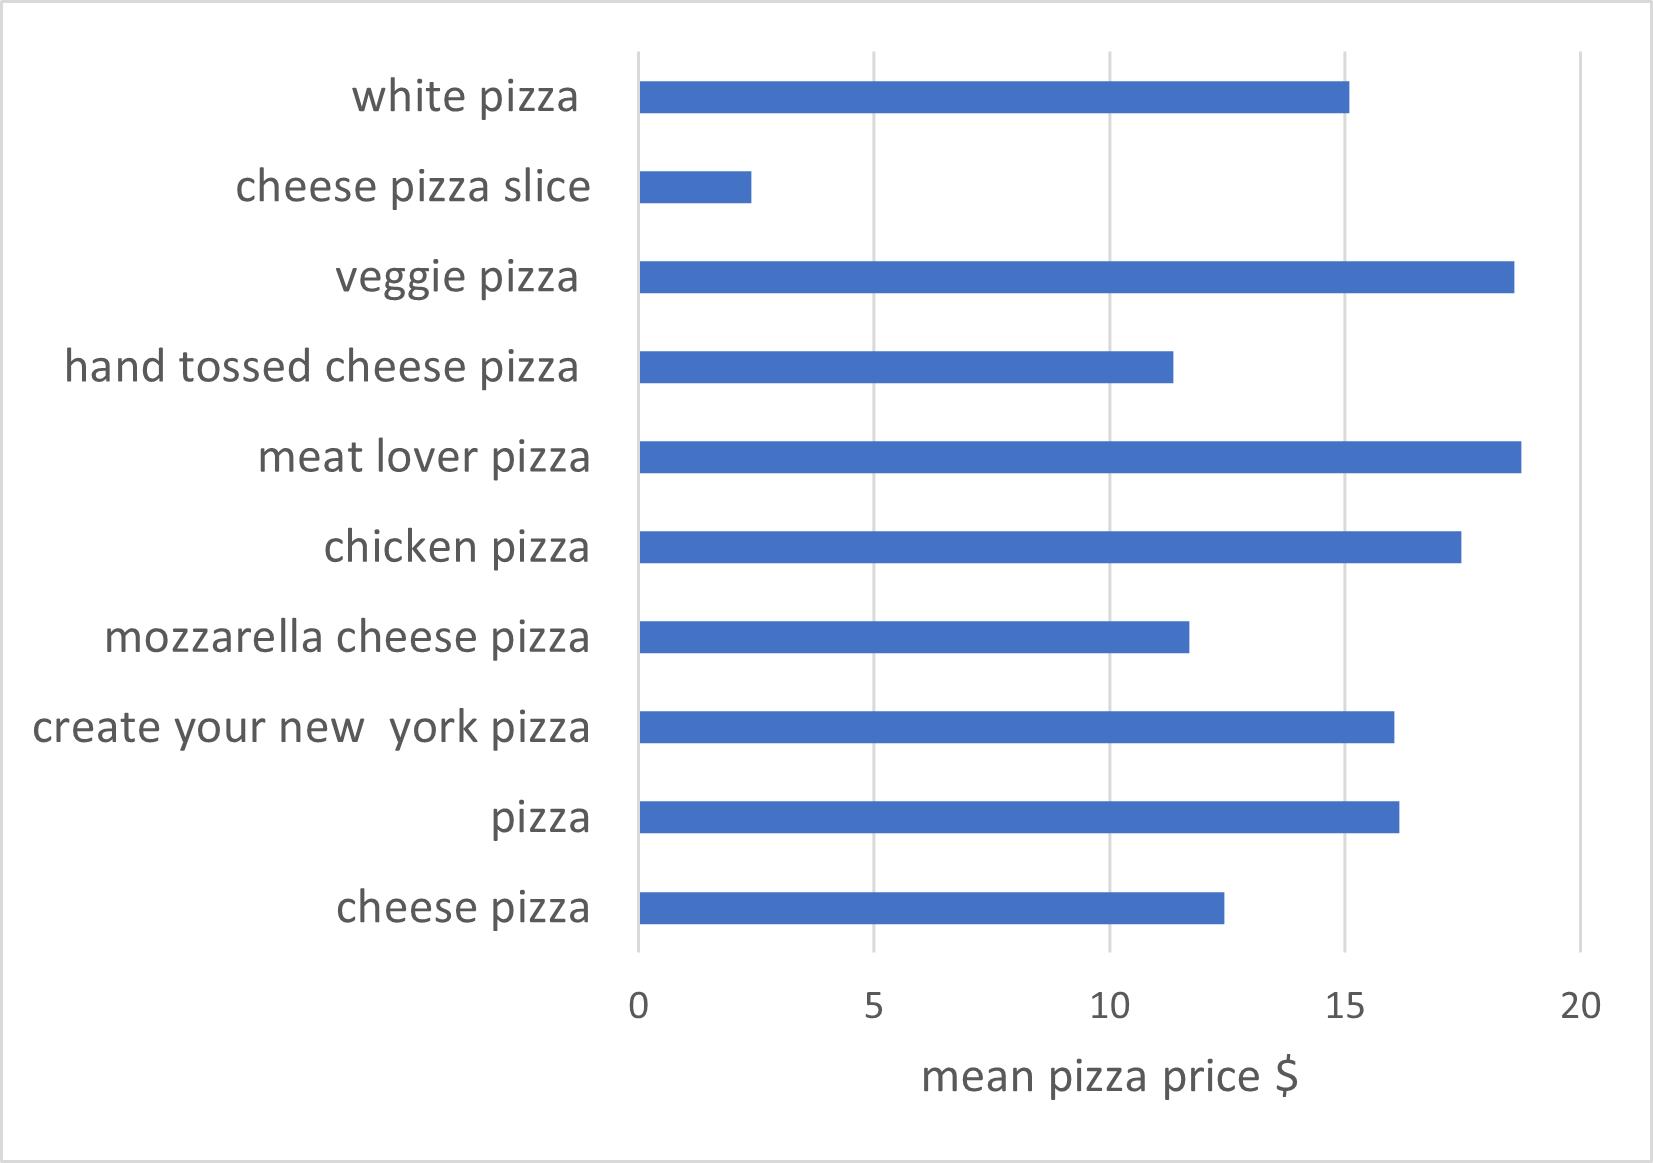Click the 'white pizza' category label

coord(465,98)
